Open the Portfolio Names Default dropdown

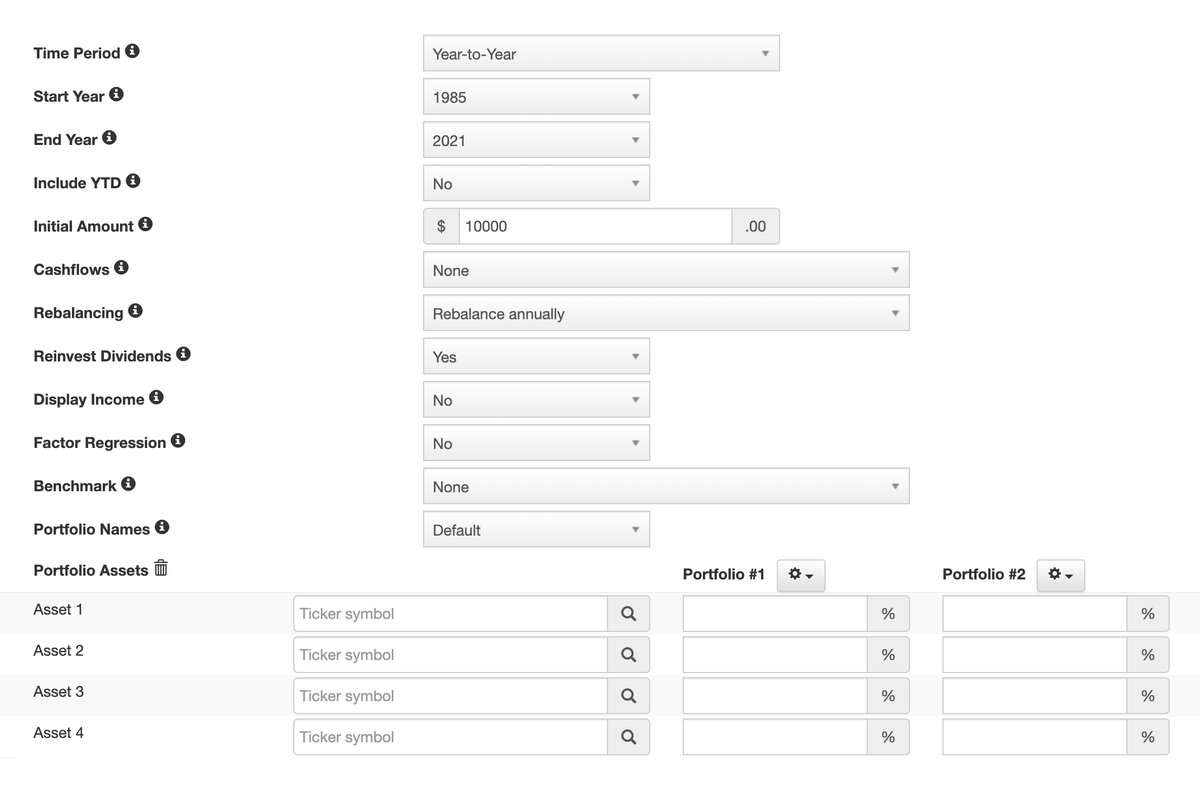pyautogui.click(x=536, y=530)
